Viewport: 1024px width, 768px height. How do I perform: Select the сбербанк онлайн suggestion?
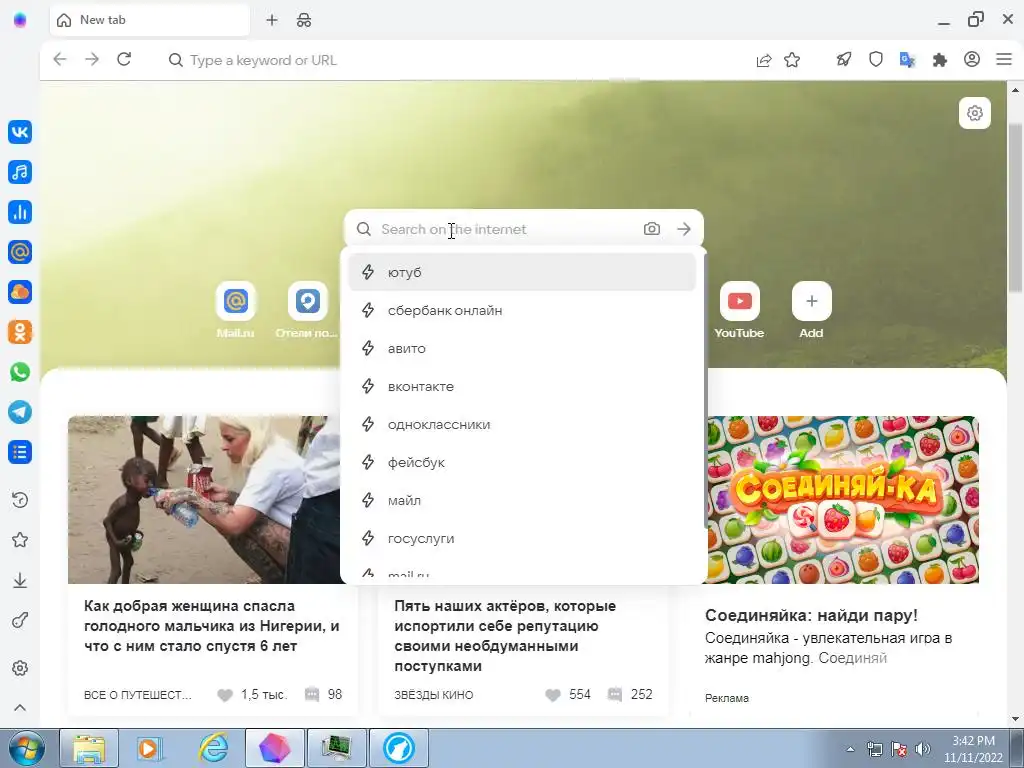pyautogui.click(x=522, y=310)
